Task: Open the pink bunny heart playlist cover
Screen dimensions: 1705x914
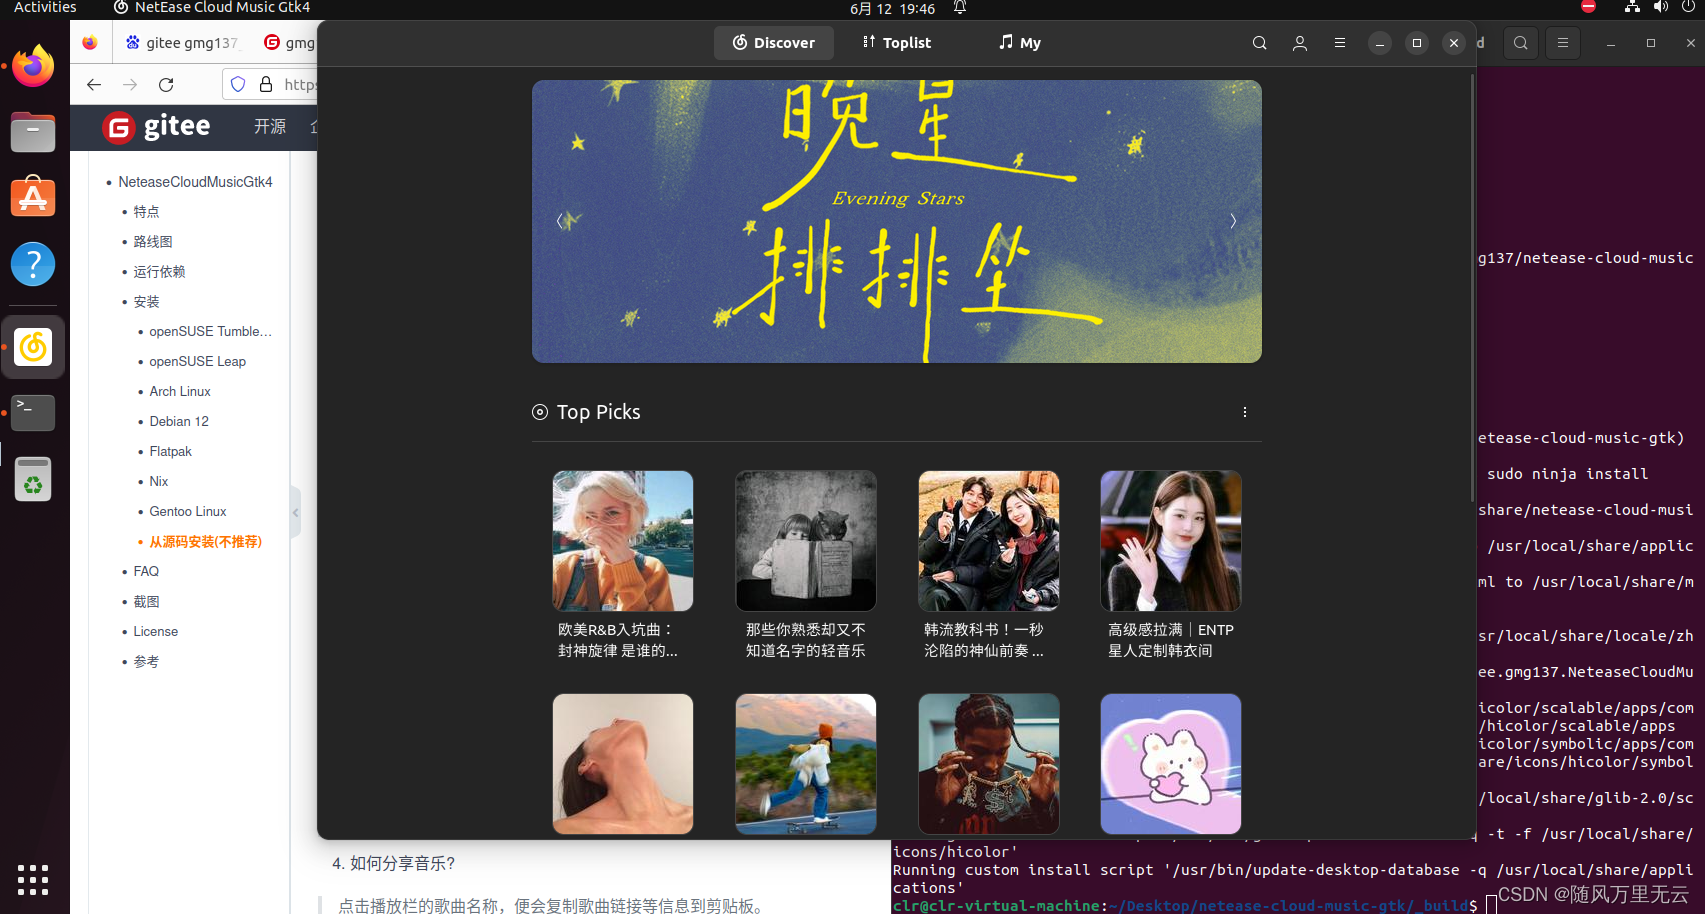Action: pyautogui.click(x=1171, y=764)
